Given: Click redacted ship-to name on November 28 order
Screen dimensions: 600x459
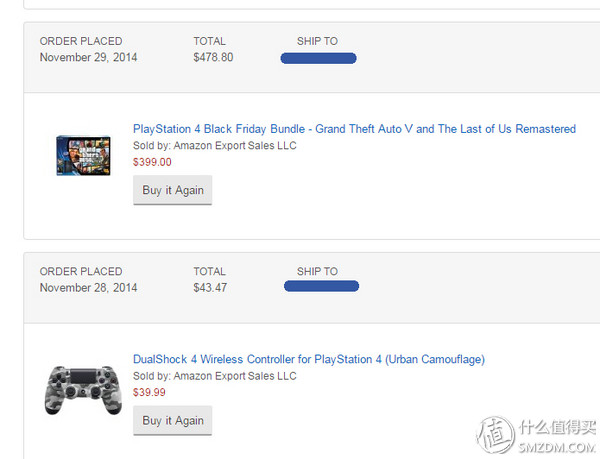Looking at the screenshot, I should 321,287.
